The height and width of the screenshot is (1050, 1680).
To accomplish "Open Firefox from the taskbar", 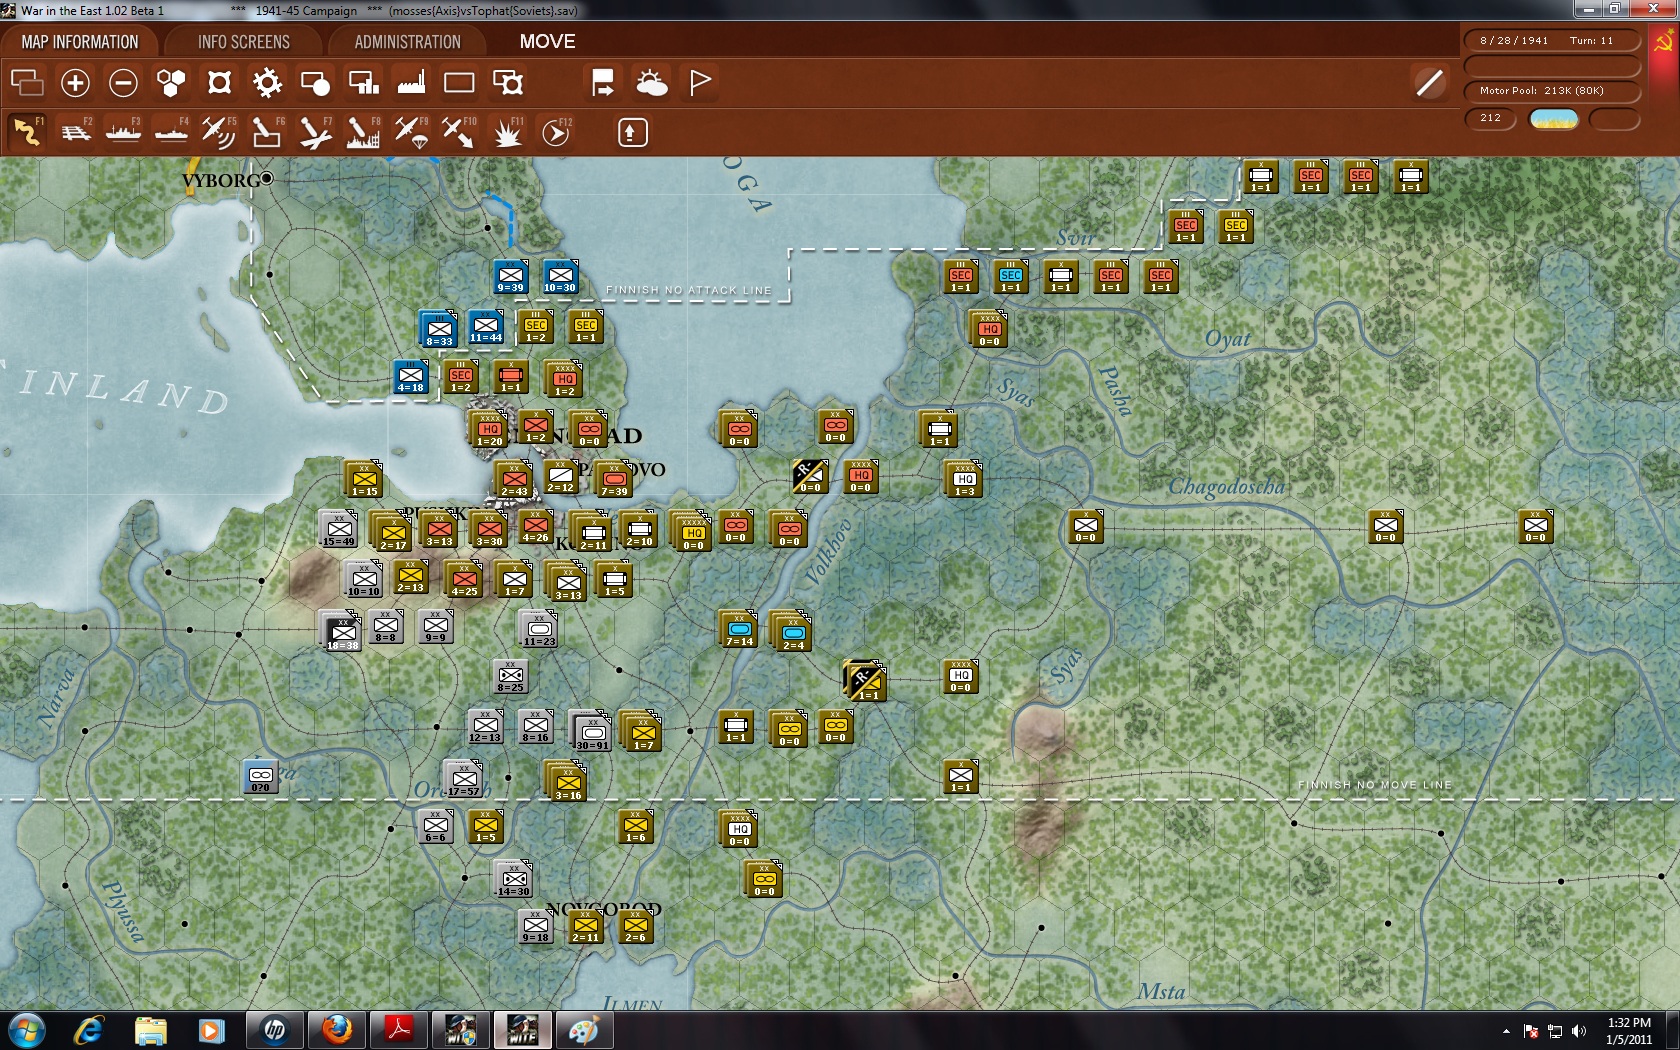I will click(336, 1030).
